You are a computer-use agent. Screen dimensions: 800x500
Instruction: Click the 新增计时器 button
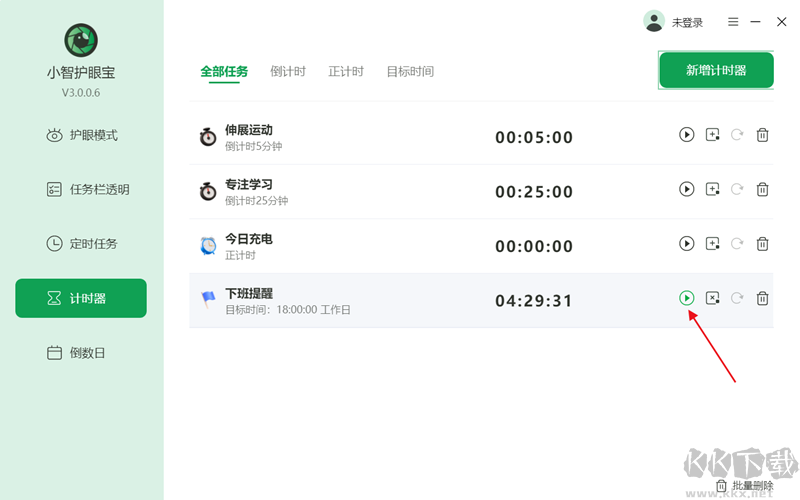pos(716,70)
